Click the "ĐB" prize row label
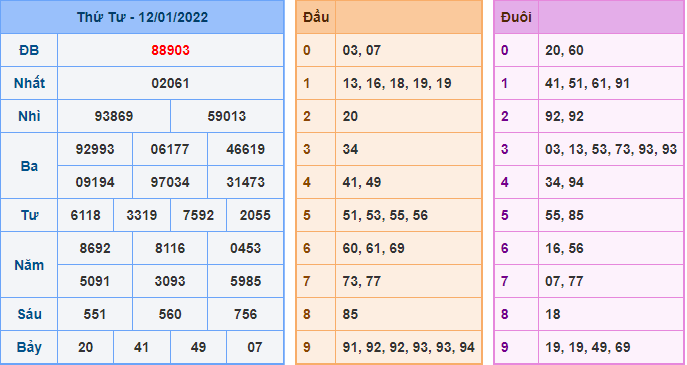Image resolution: width=687 pixels, height=365 pixels. tap(29, 50)
